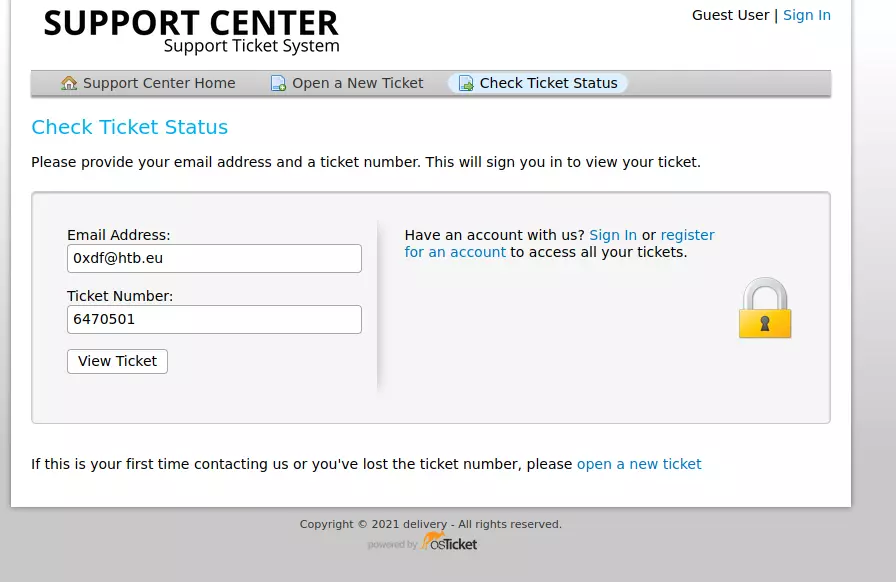Click the page icon beside Open a New Ticket
This screenshot has height=582, width=896.
pyautogui.click(x=278, y=83)
